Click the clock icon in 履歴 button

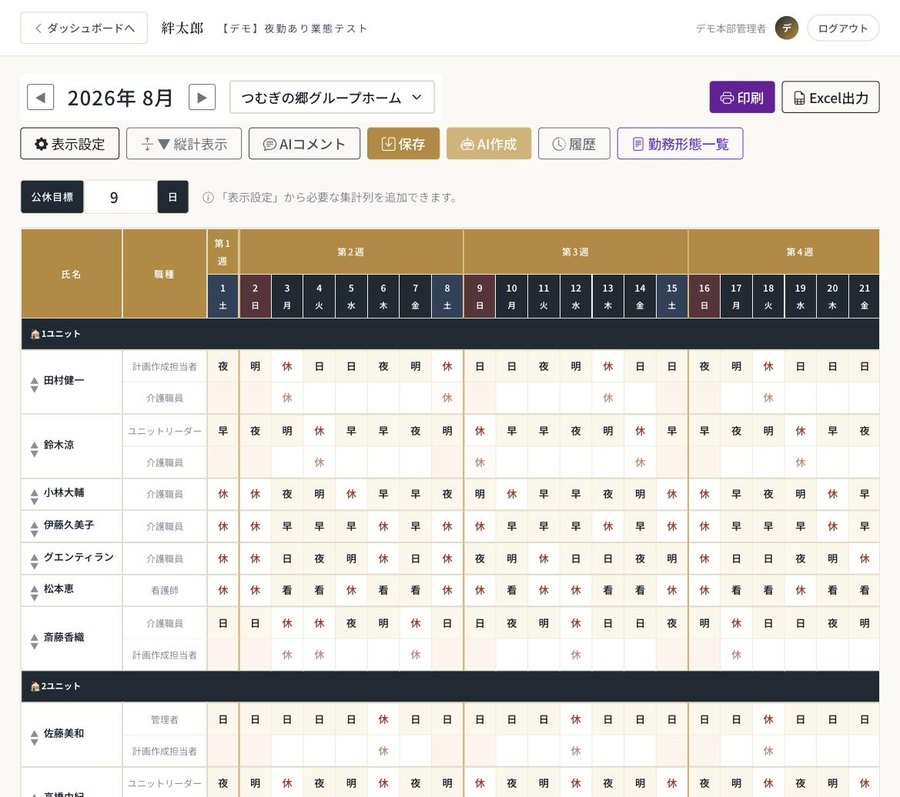click(559, 144)
